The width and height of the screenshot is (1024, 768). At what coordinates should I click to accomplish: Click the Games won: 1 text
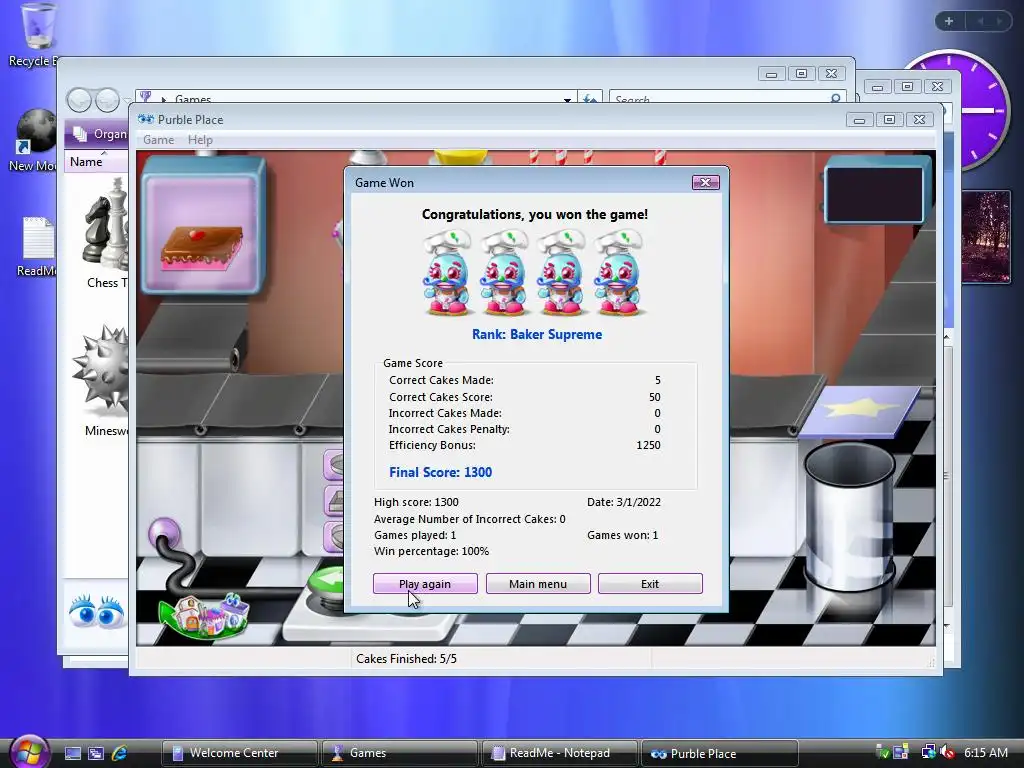pyautogui.click(x=622, y=535)
